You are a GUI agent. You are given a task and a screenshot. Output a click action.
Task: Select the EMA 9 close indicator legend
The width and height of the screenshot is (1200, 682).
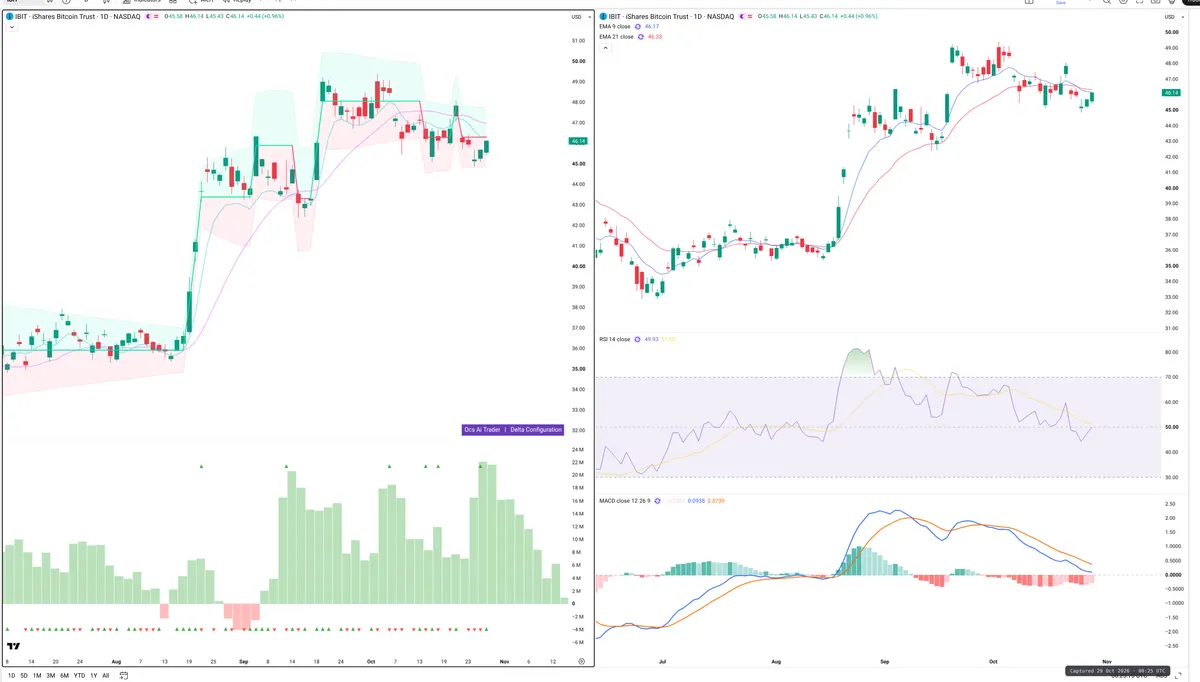click(614, 27)
